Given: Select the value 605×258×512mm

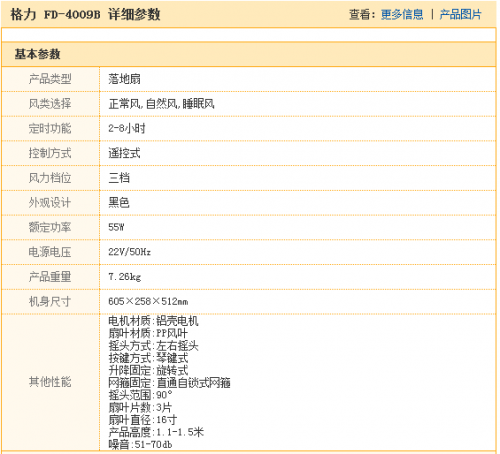Looking at the screenshot, I should click(148, 301).
